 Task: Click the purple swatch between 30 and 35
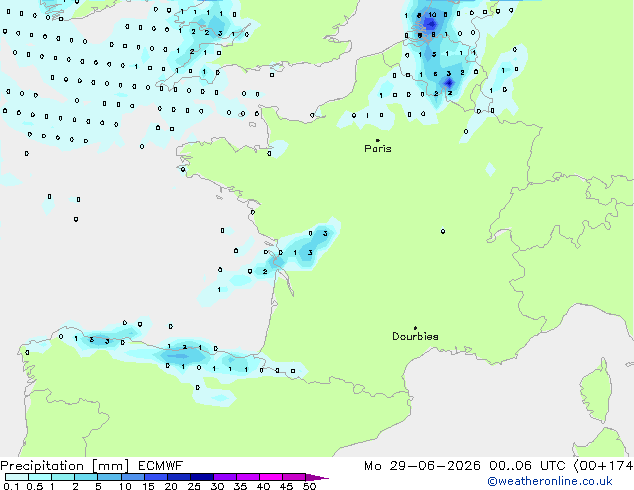coord(225,477)
